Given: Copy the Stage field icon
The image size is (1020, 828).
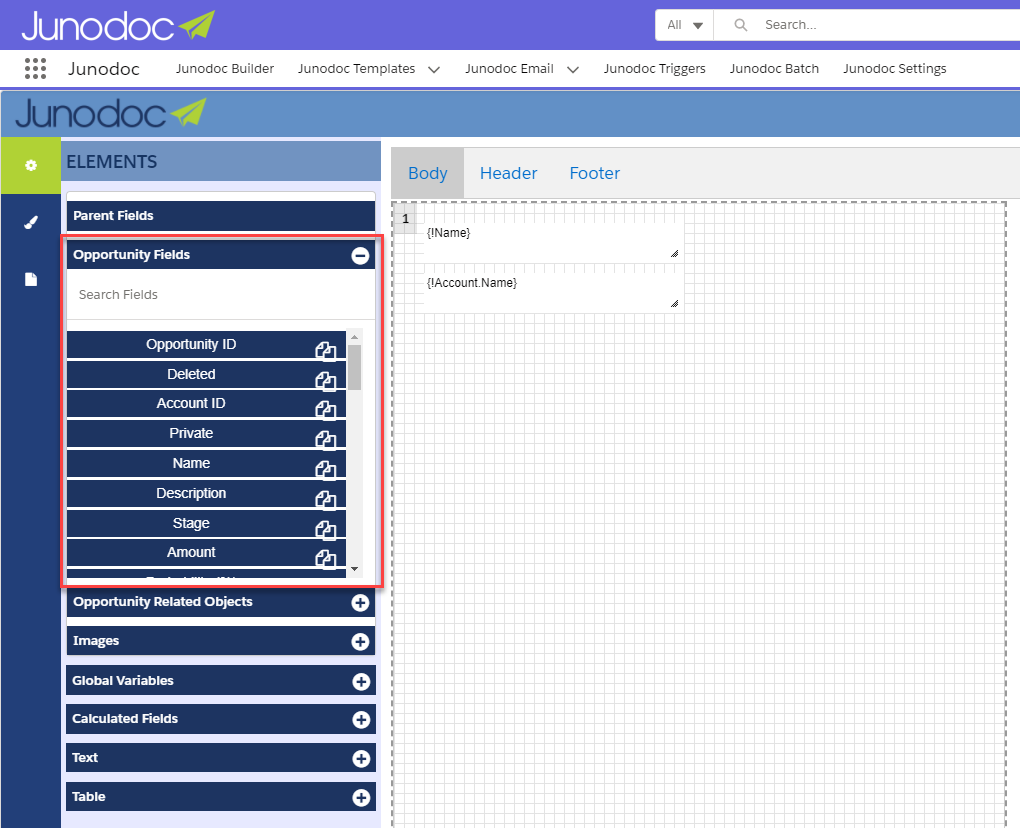Looking at the screenshot, I should tap(325, 529).
